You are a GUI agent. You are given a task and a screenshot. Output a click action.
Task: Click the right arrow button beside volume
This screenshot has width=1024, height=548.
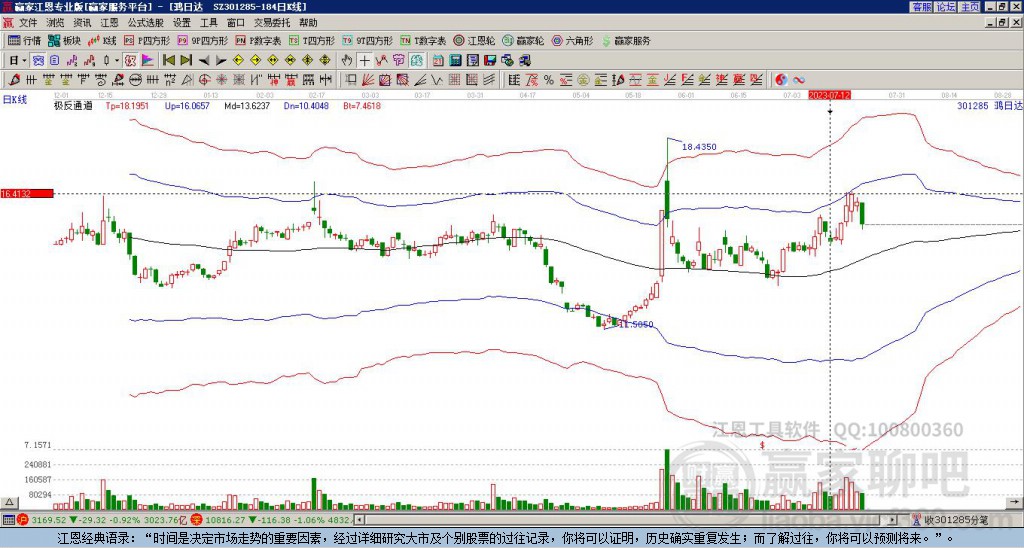[1014, 502]
